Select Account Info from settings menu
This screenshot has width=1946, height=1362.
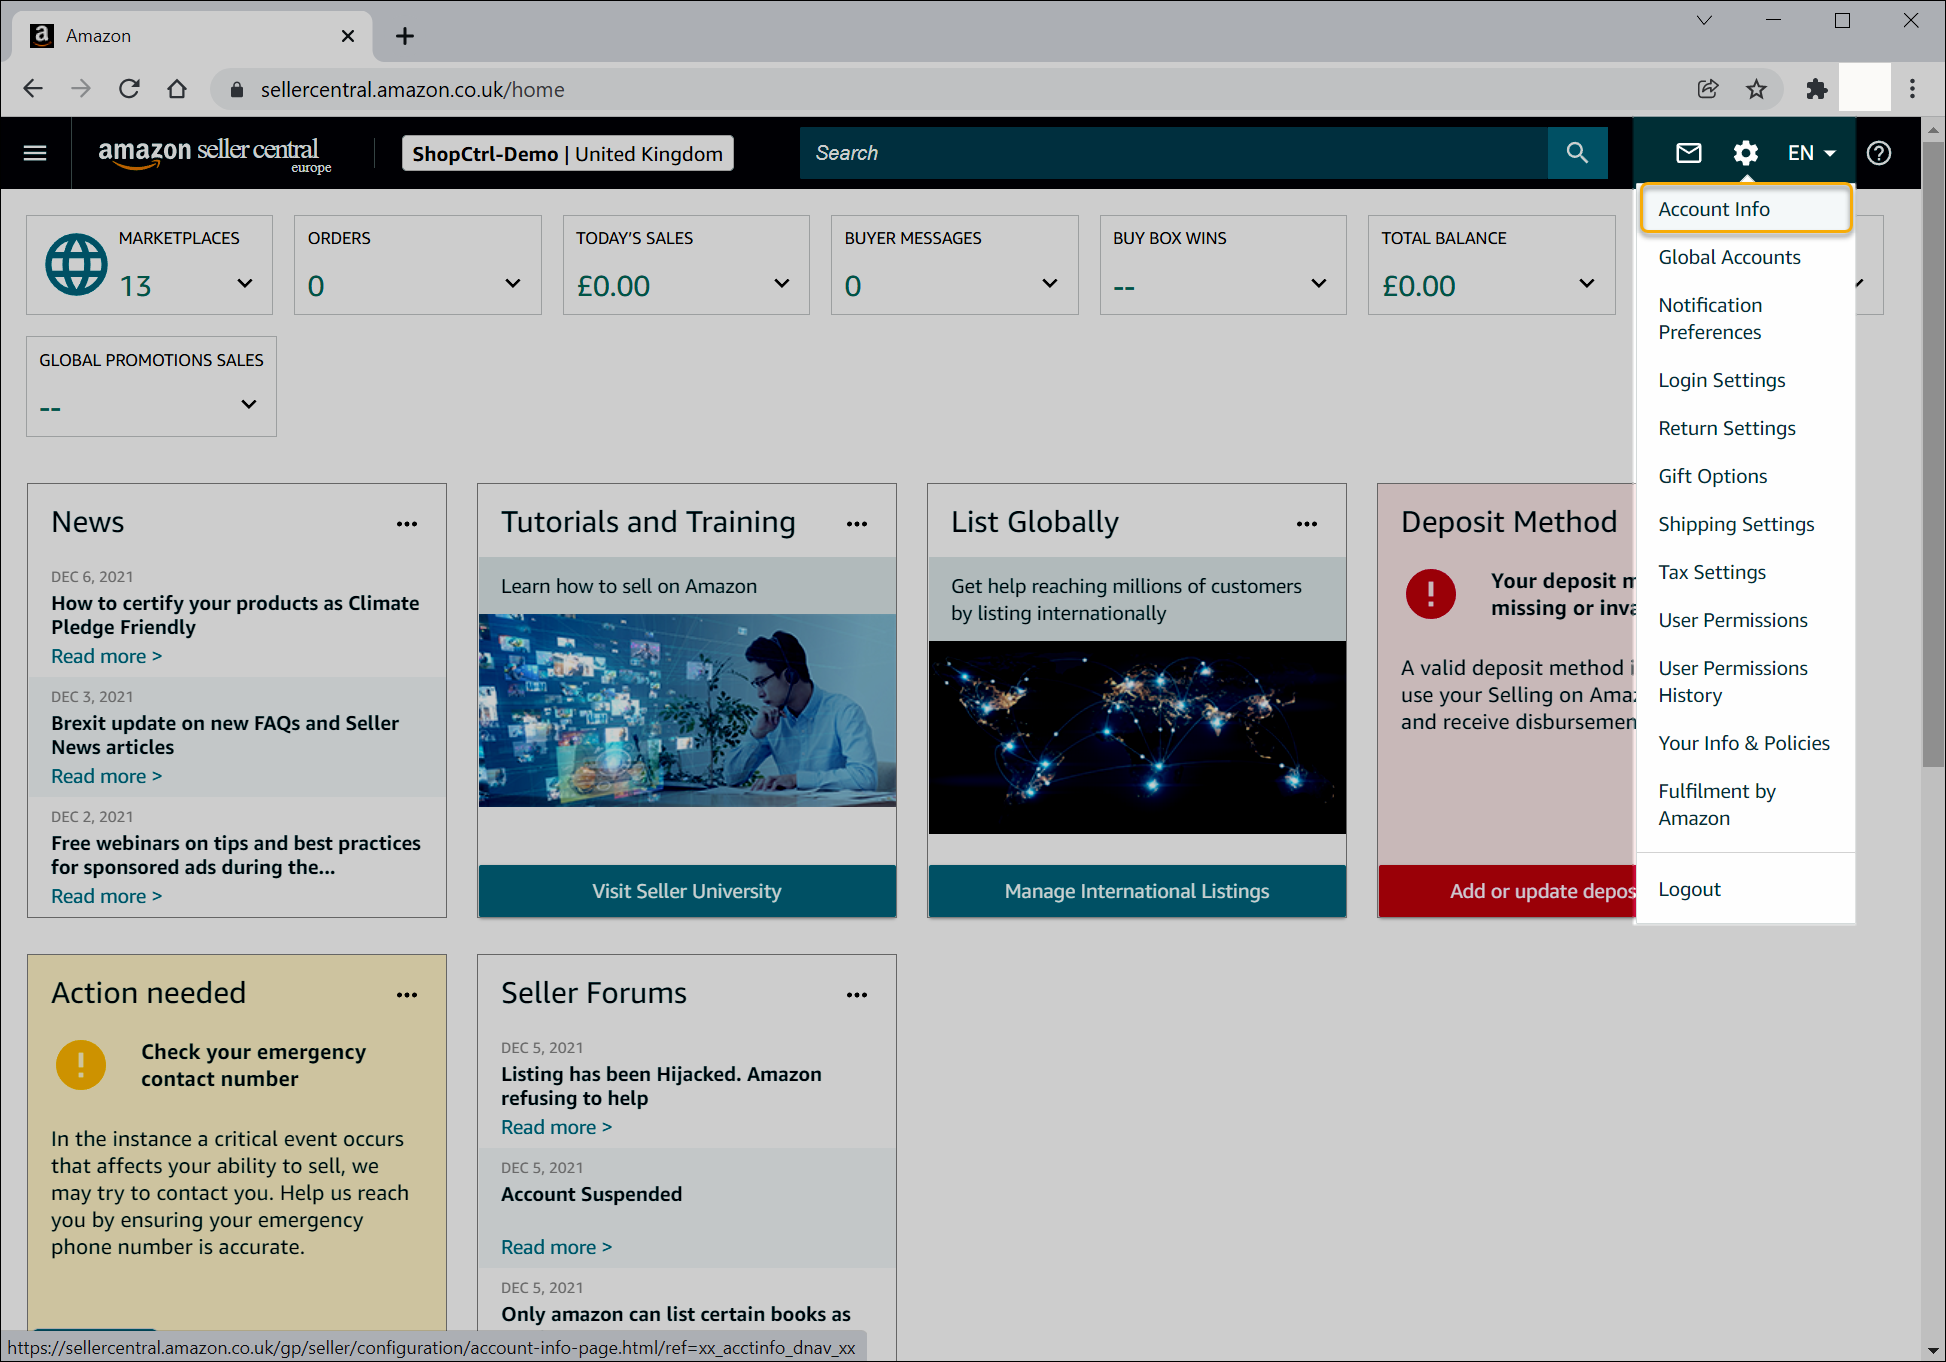pyautogui.click(x=1746, y=209)
